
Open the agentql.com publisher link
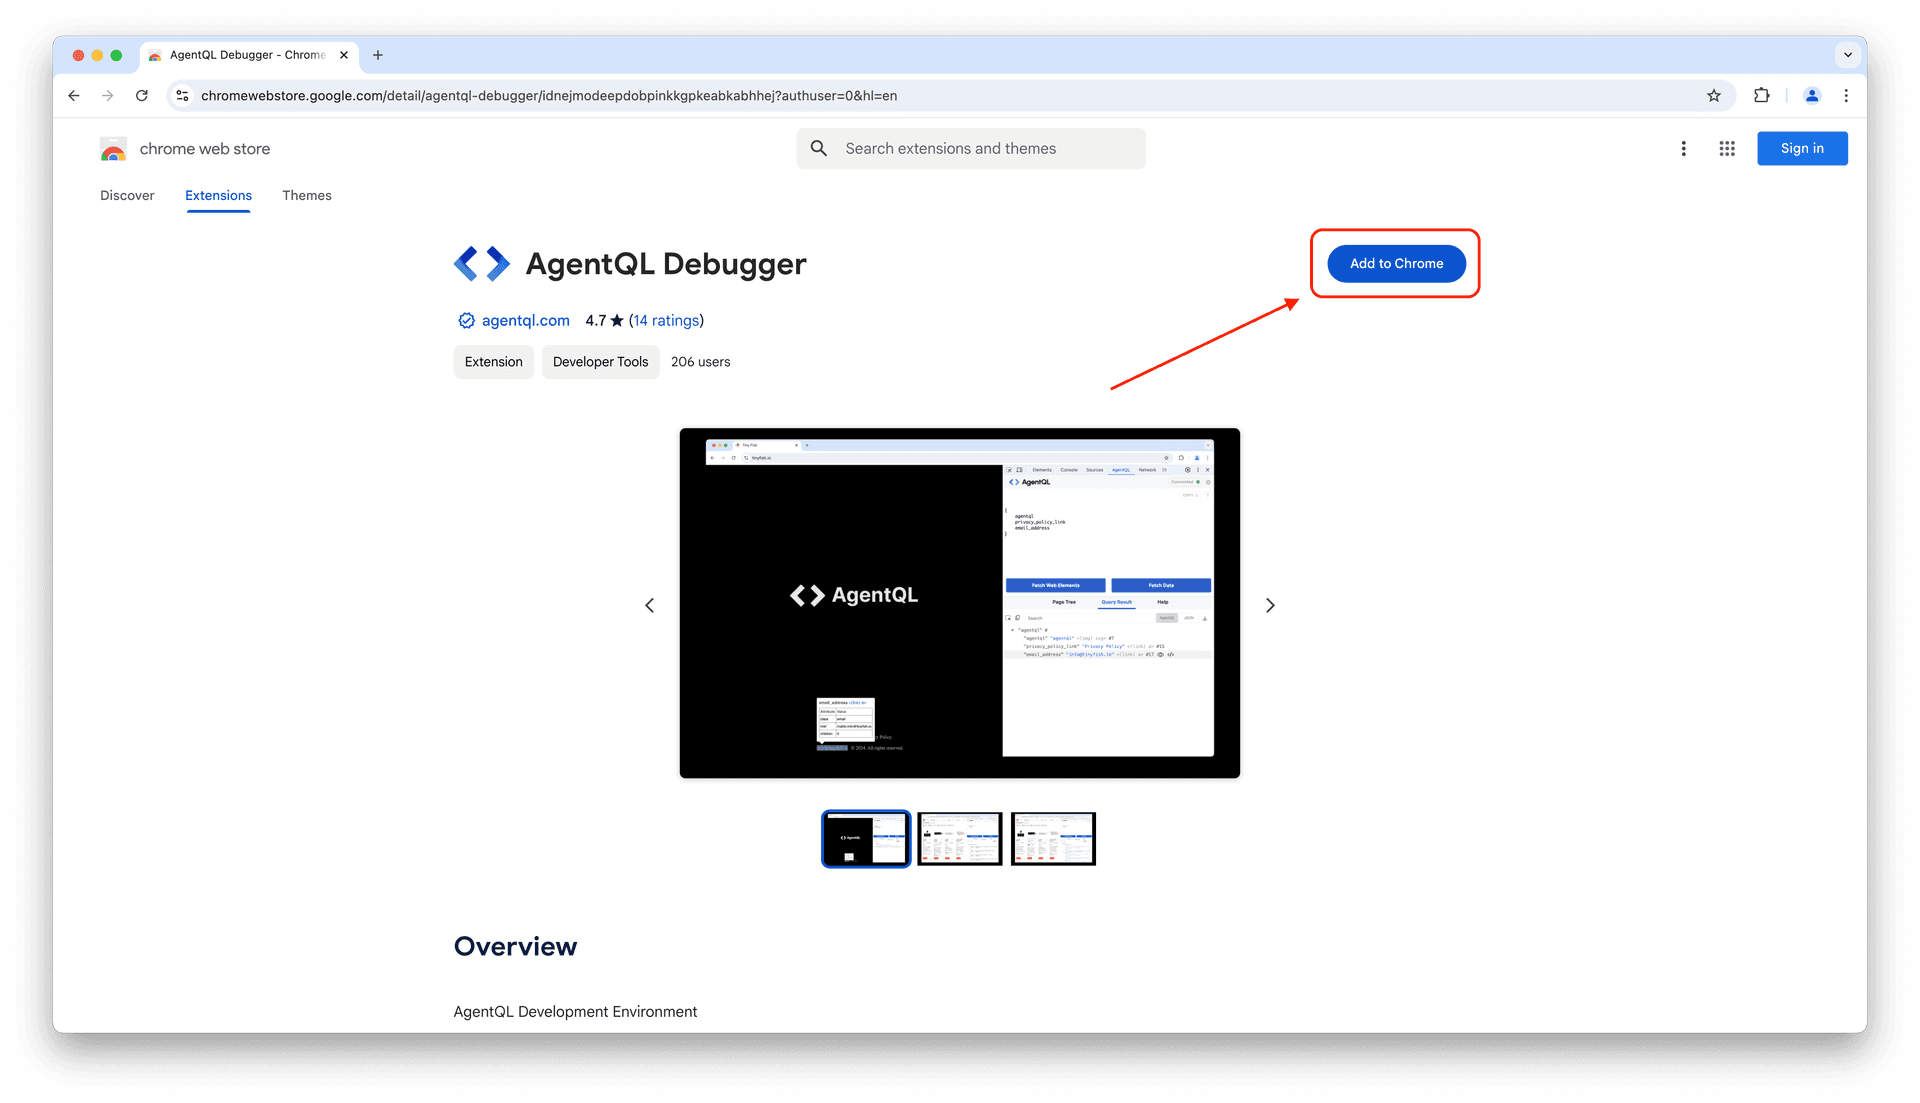tap(525, 320)
